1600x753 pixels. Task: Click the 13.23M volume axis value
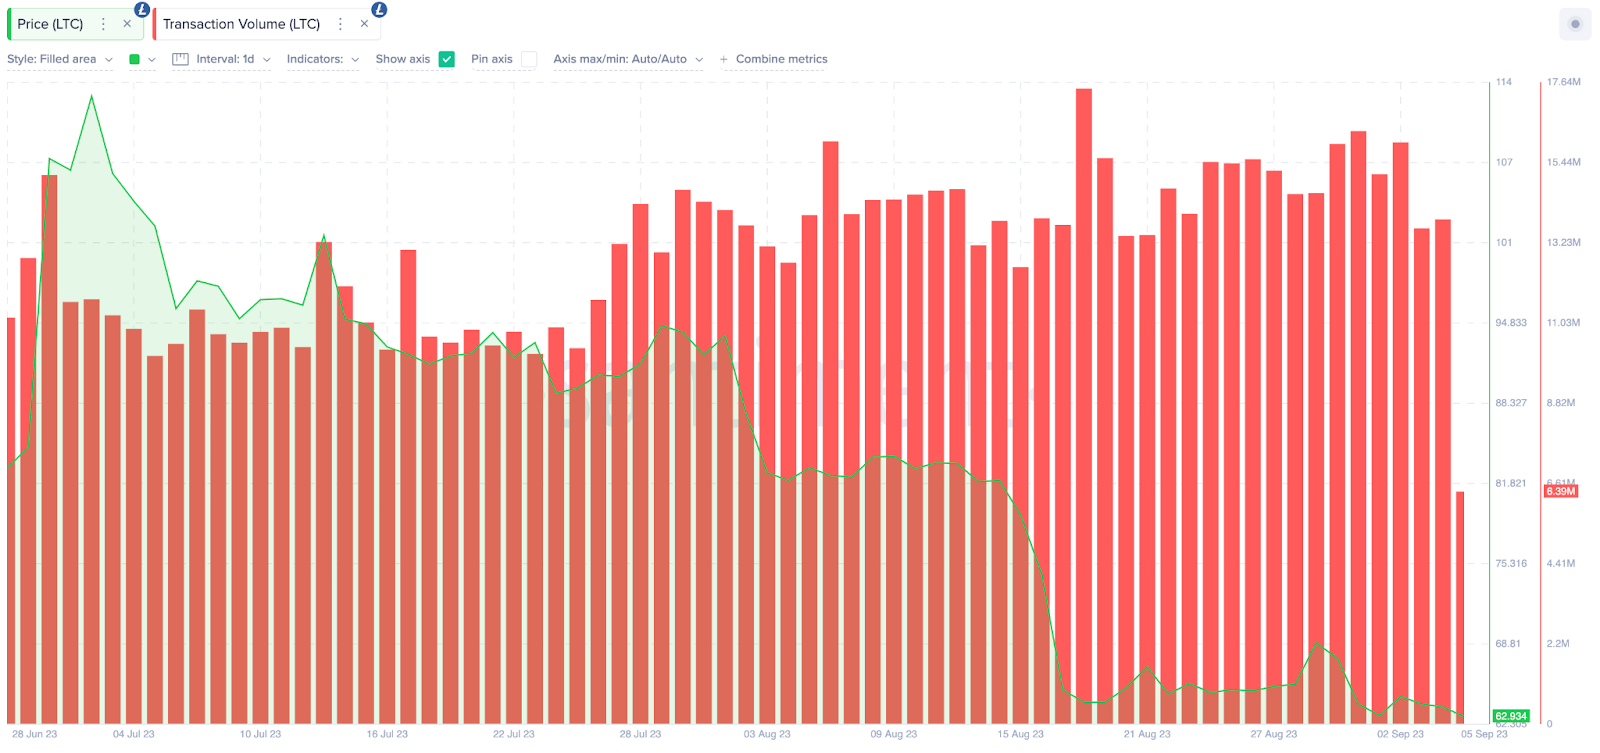pos(1564,242)
